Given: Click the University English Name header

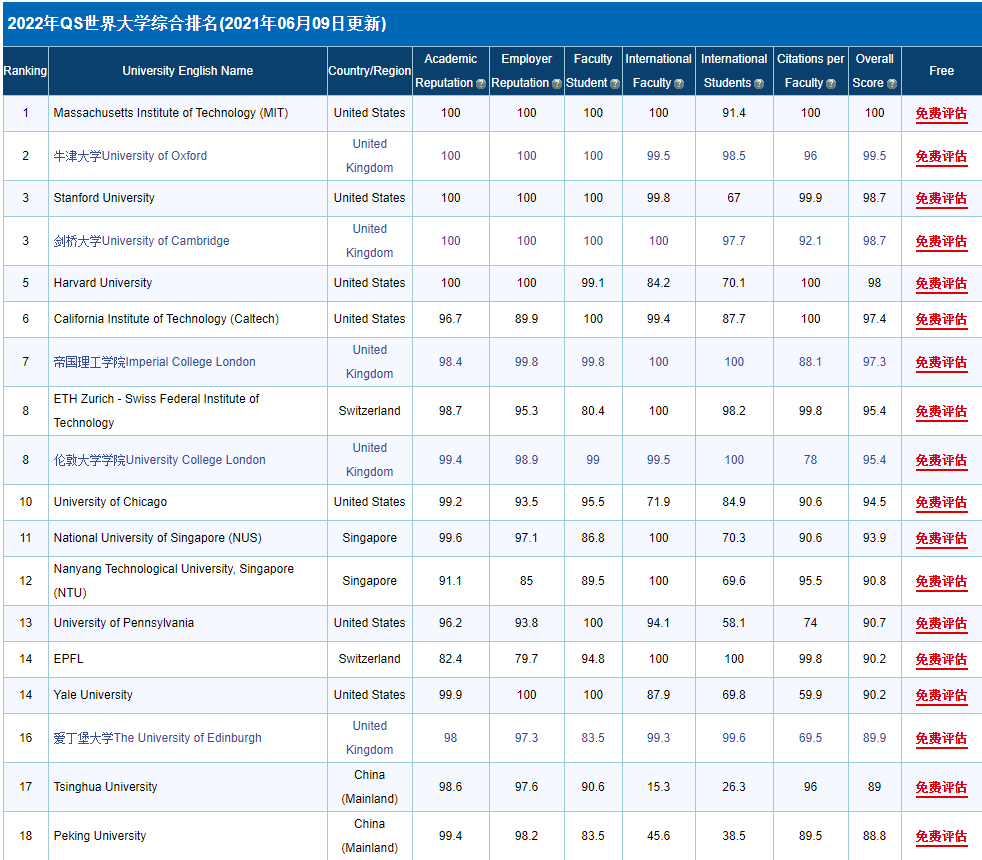Looking at the screenshot, I should 188,71.
